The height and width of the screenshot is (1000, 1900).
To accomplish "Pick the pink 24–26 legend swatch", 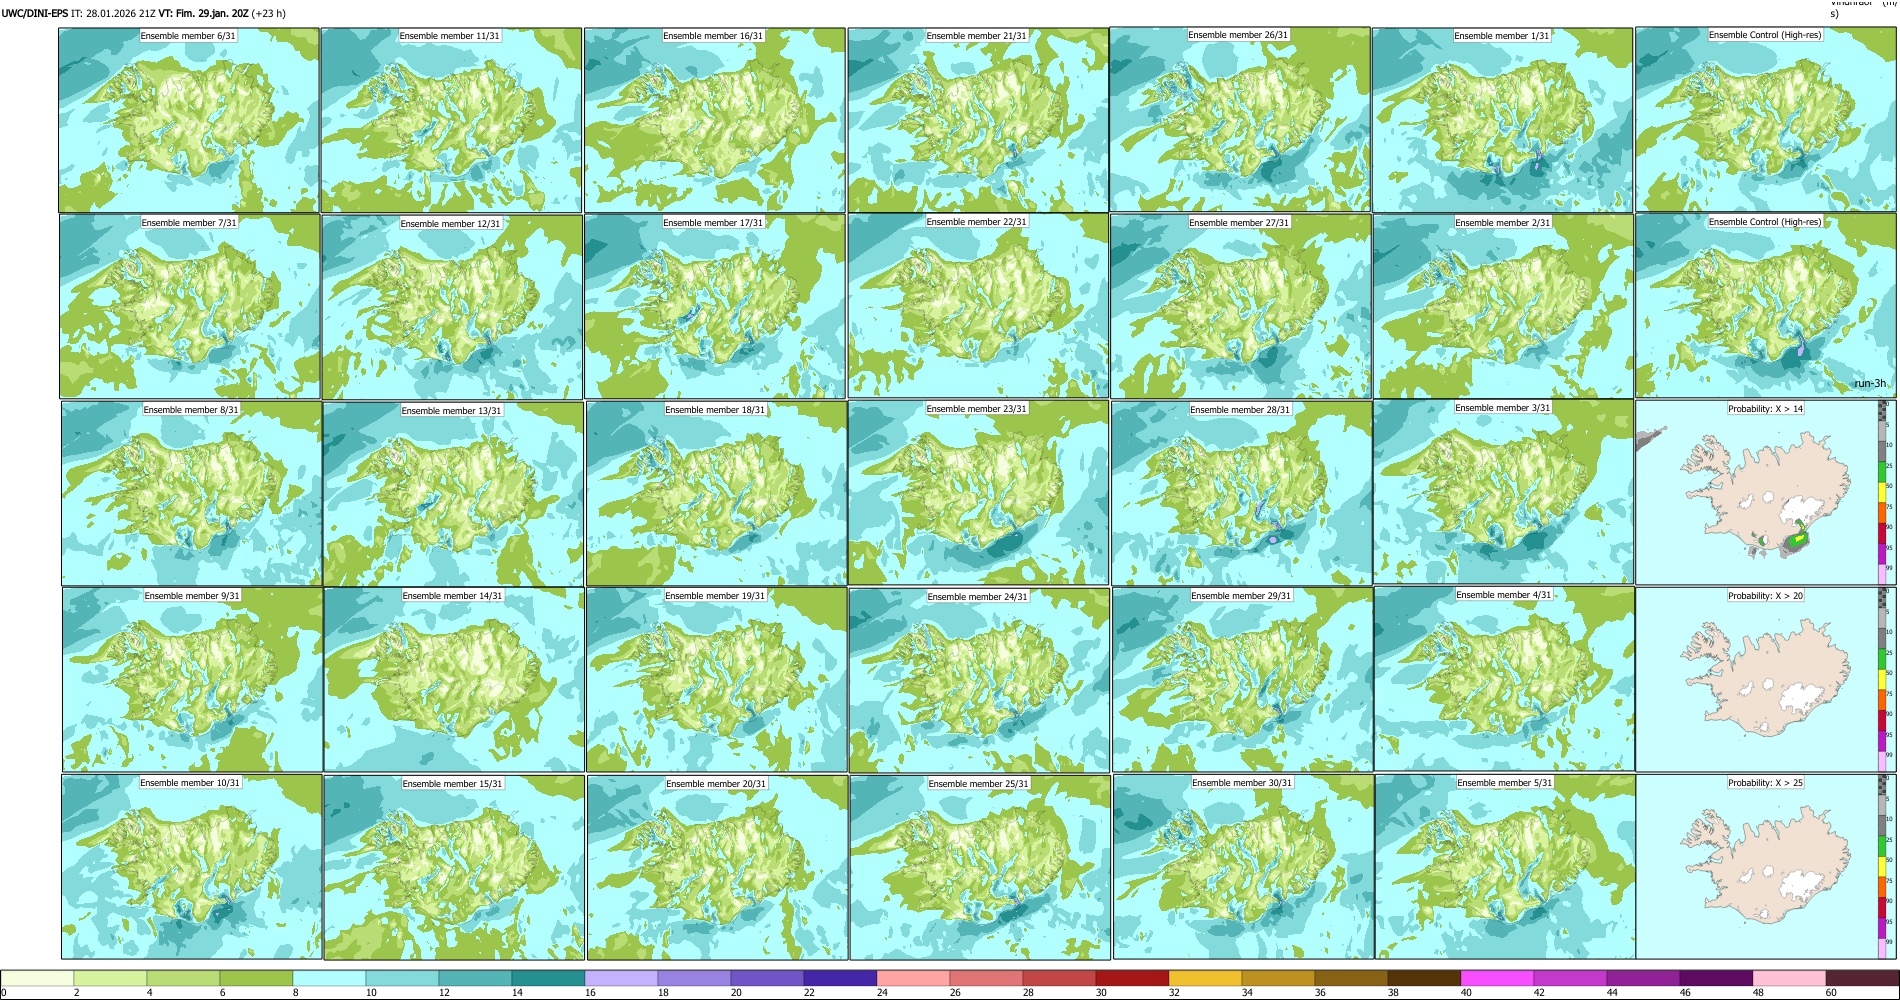I will (913, 978).
